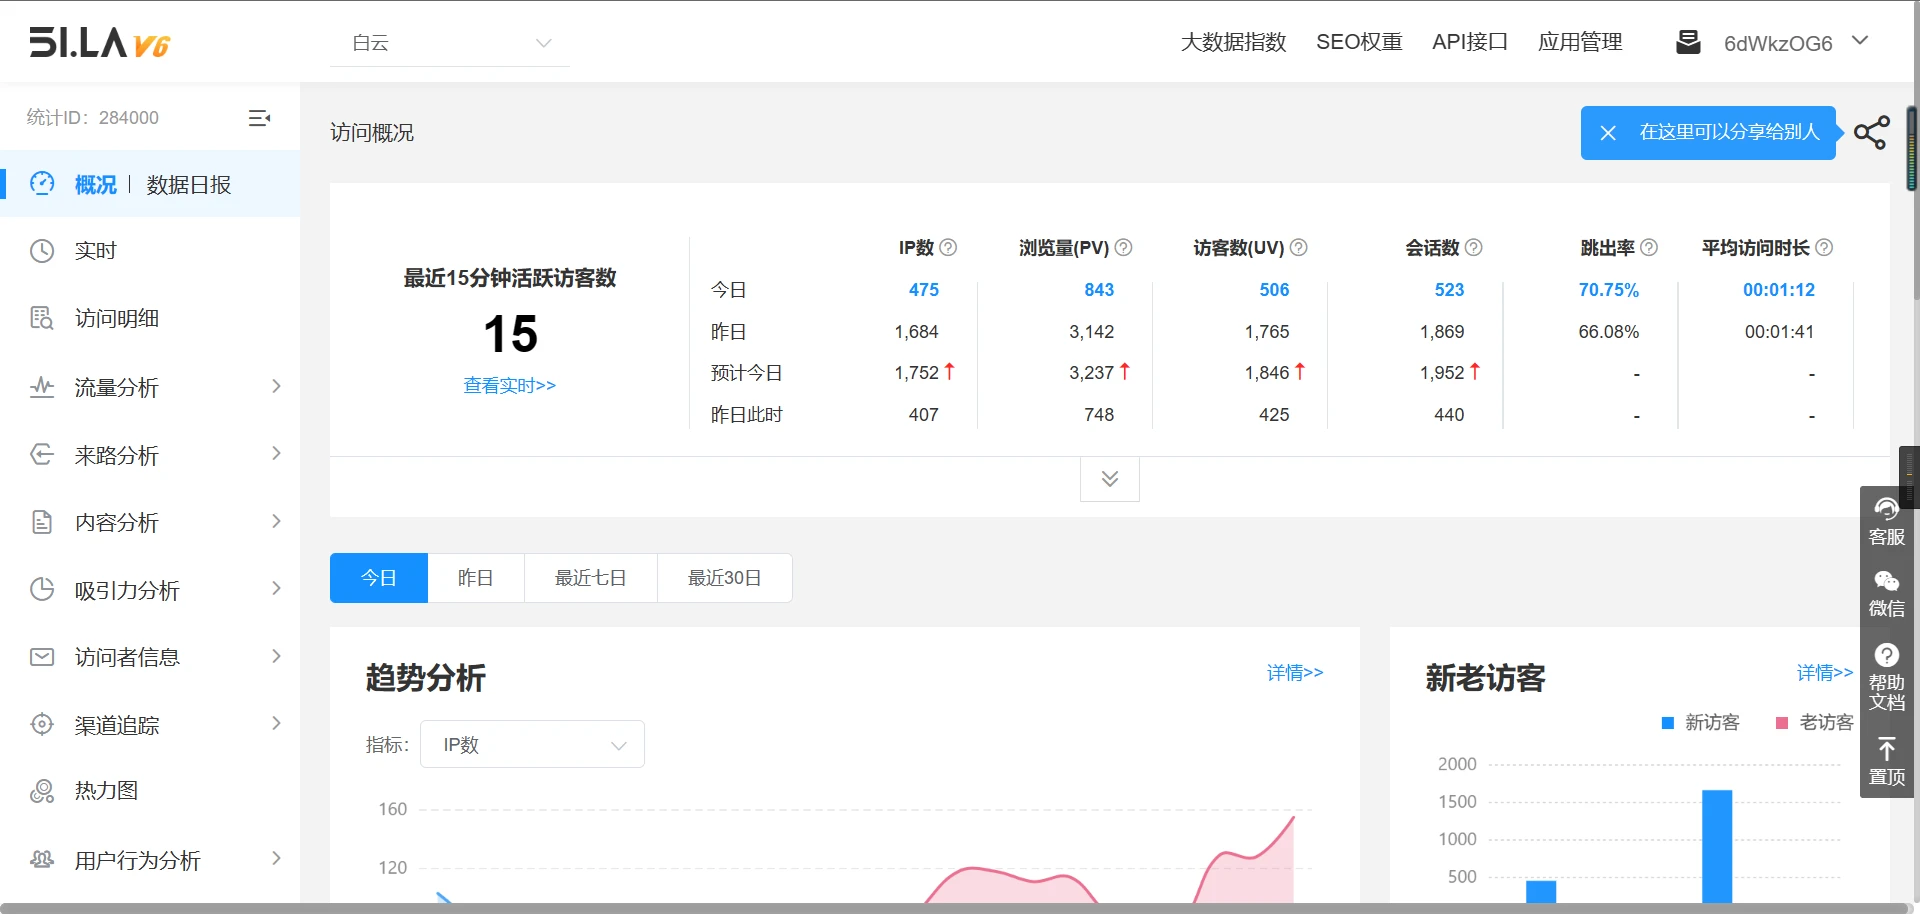1920x914 pixels.
Task: Click help icon next to 浏览量(PV)
Action: pyautogui.click(x=1123, y=247)
